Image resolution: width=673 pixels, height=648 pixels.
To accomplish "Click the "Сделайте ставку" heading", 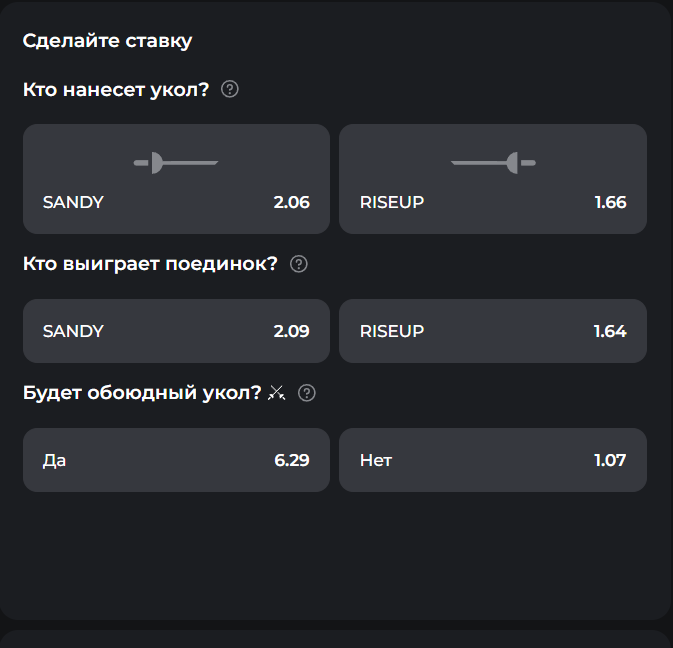I will pyautogui.click(x=107, y=41).
